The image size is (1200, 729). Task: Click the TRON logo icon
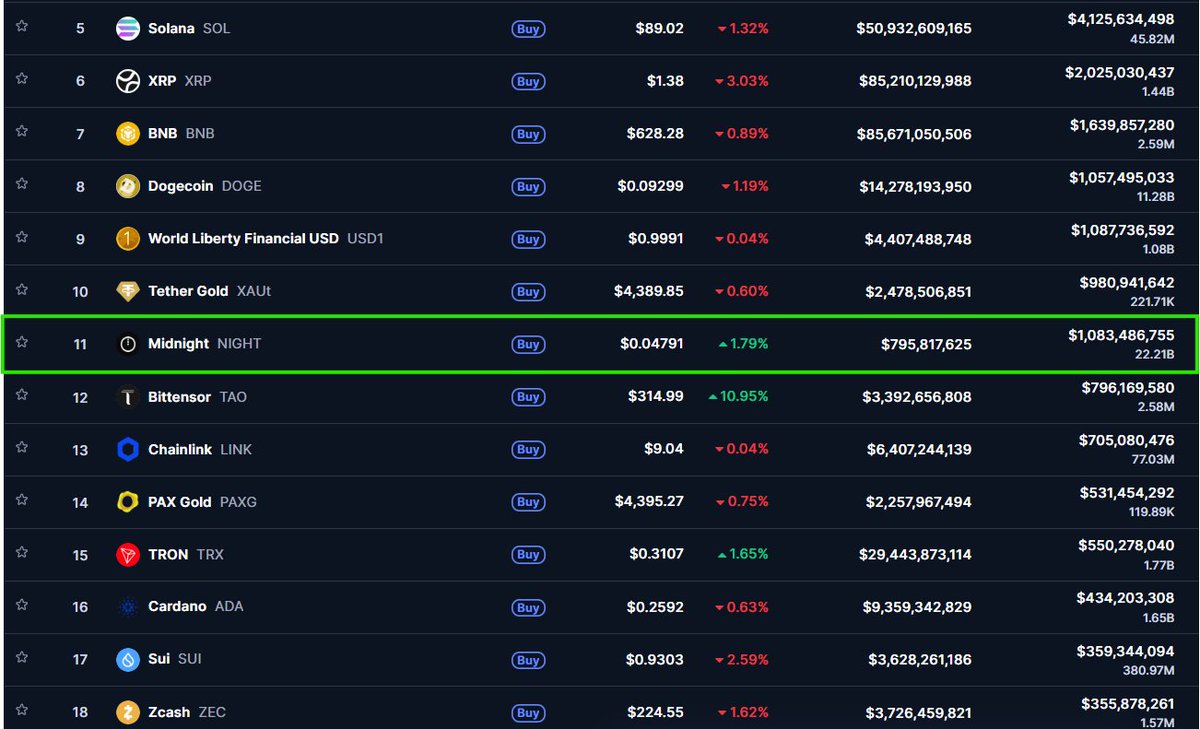point(128,554)
